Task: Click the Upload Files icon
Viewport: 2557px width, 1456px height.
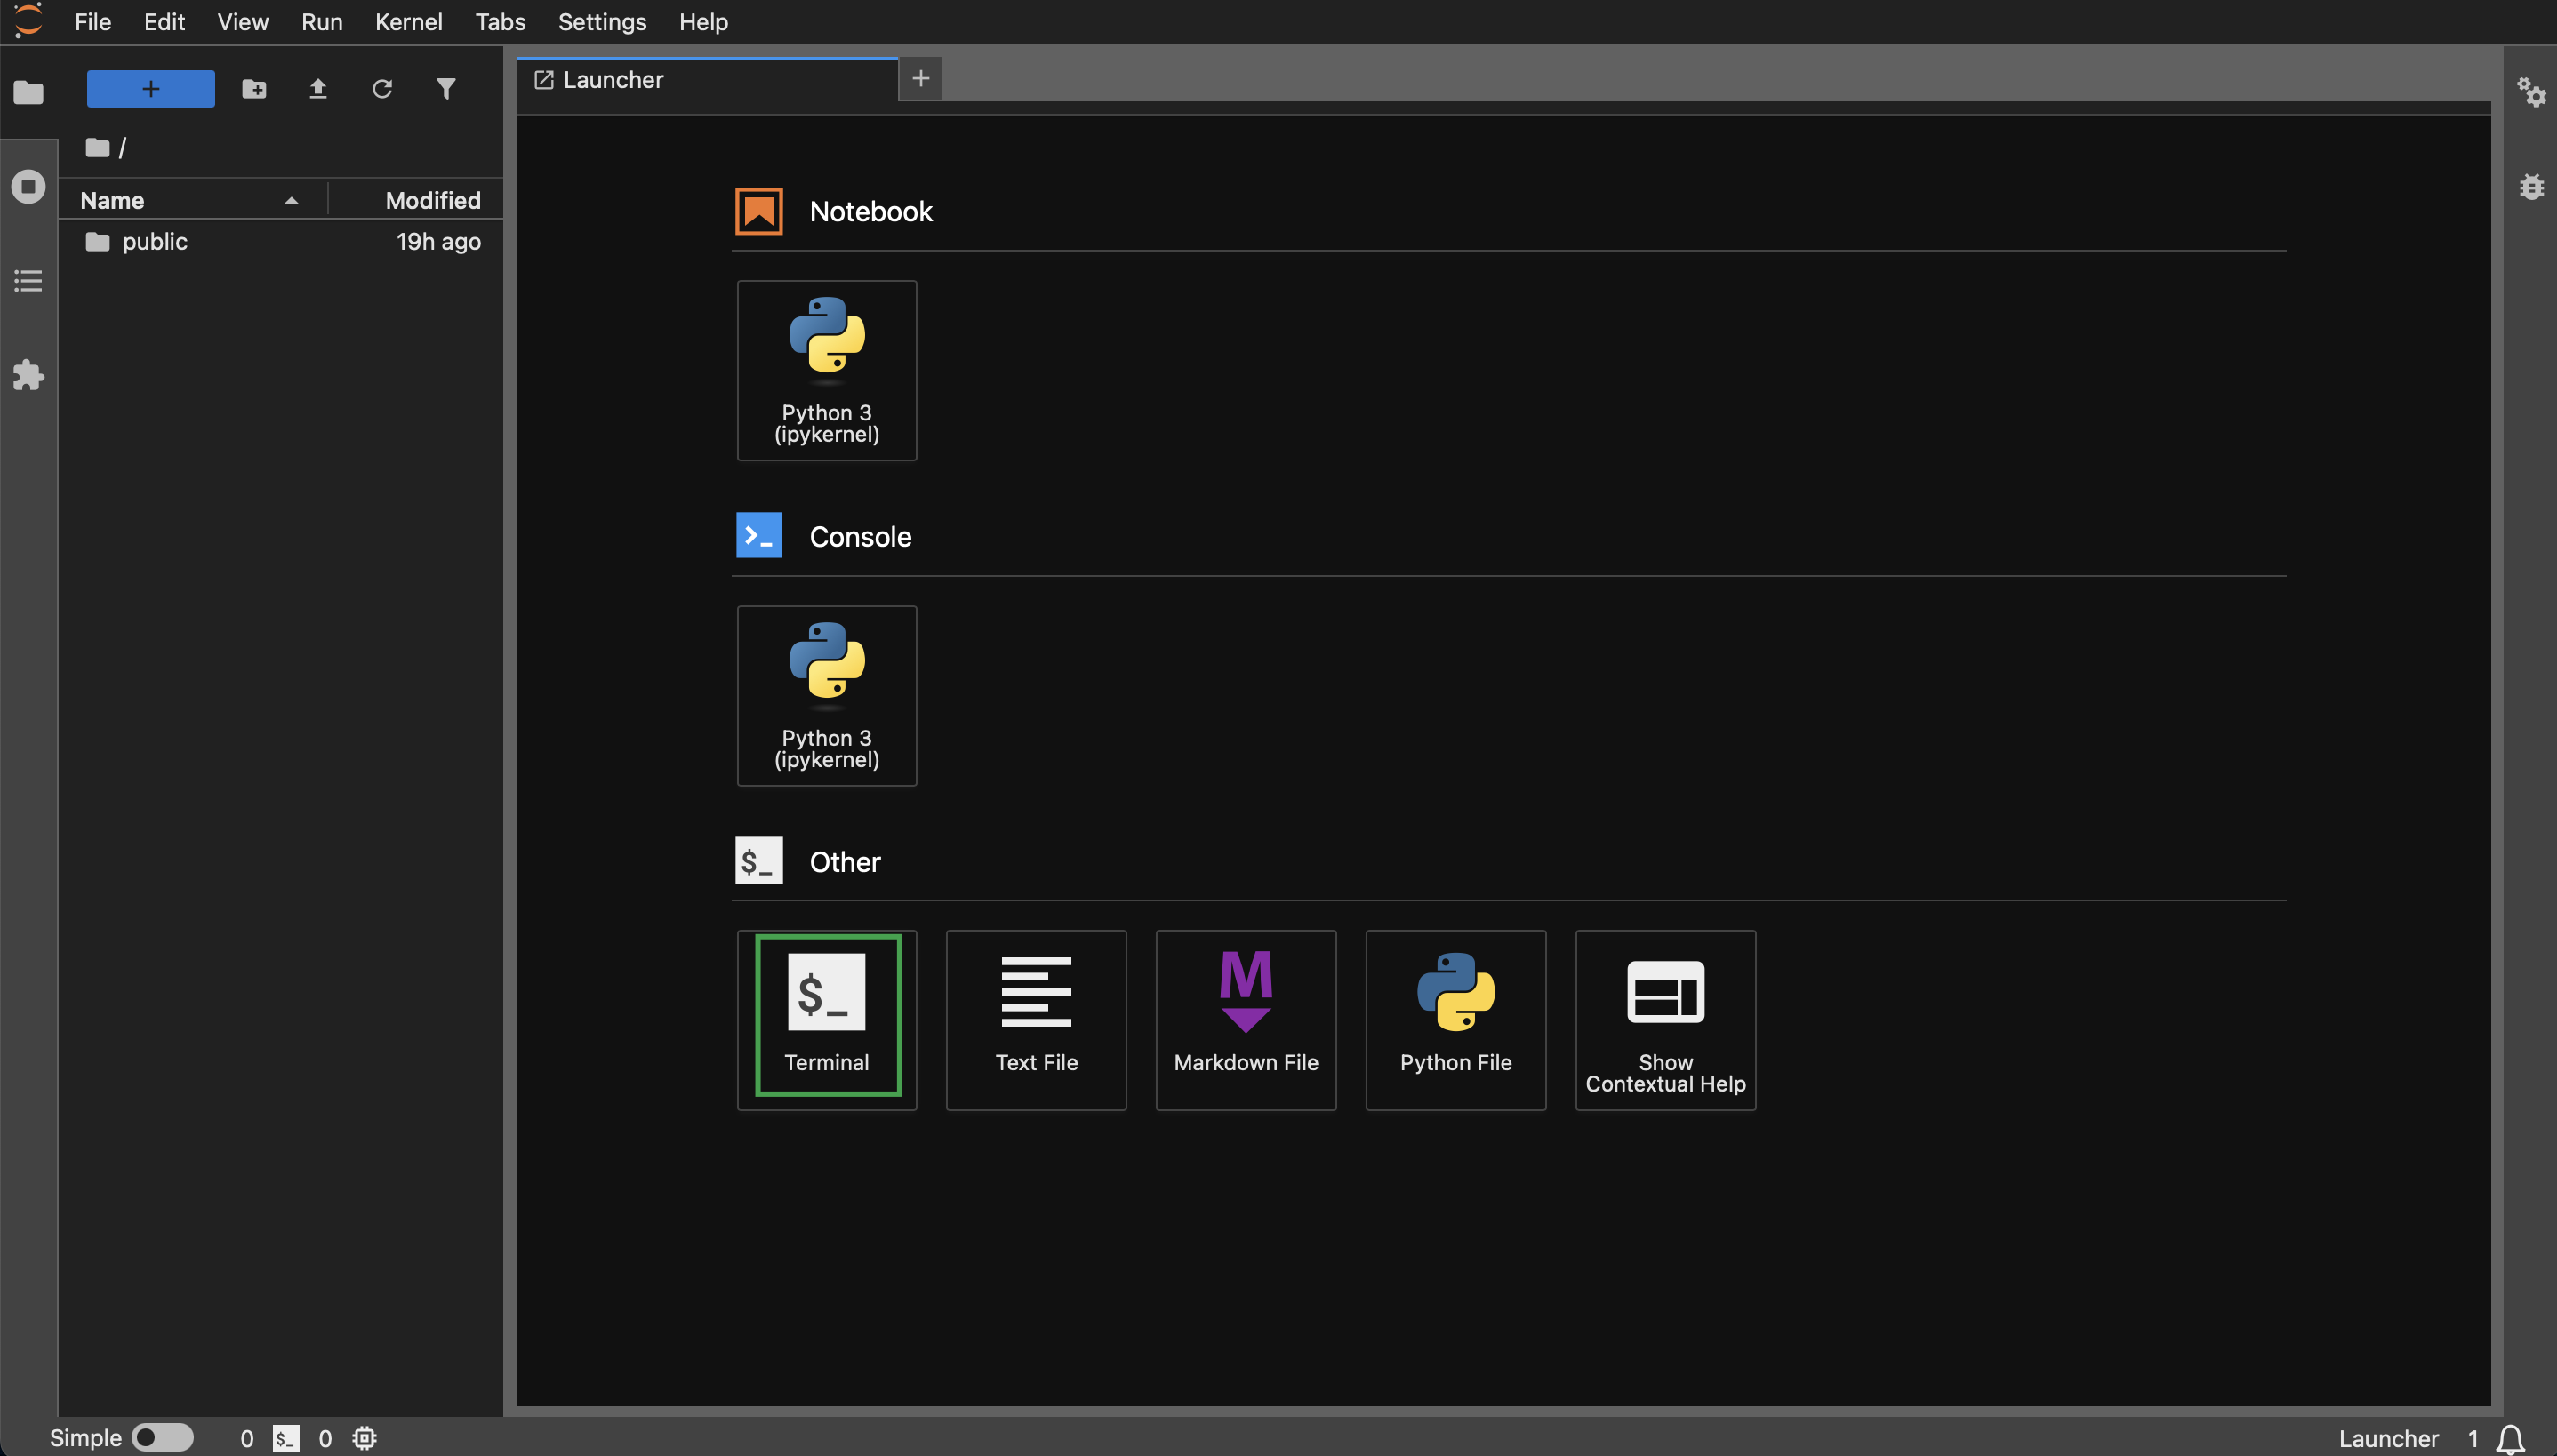Action: (318, 89)
